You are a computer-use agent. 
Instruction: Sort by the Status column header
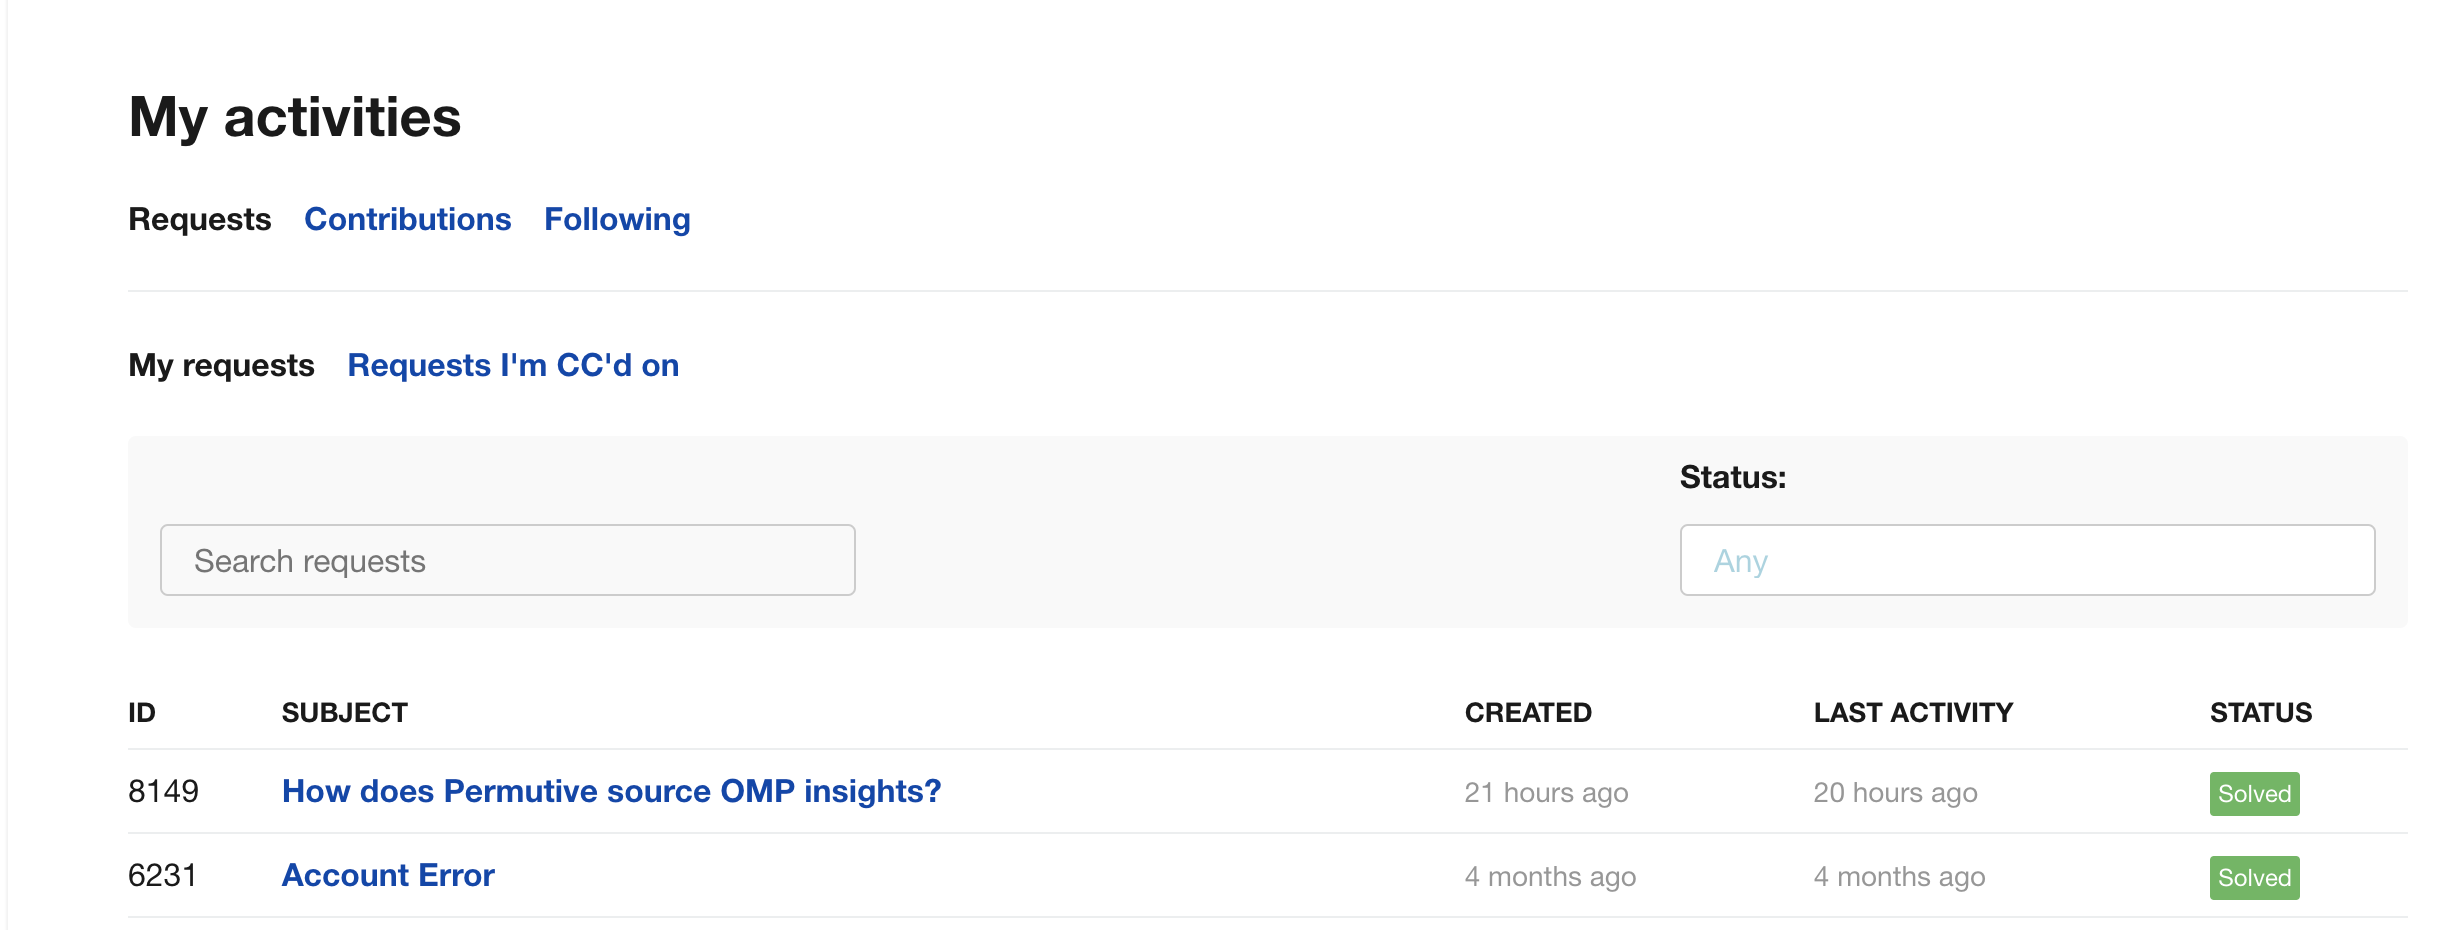click(x=2261, y=713)
